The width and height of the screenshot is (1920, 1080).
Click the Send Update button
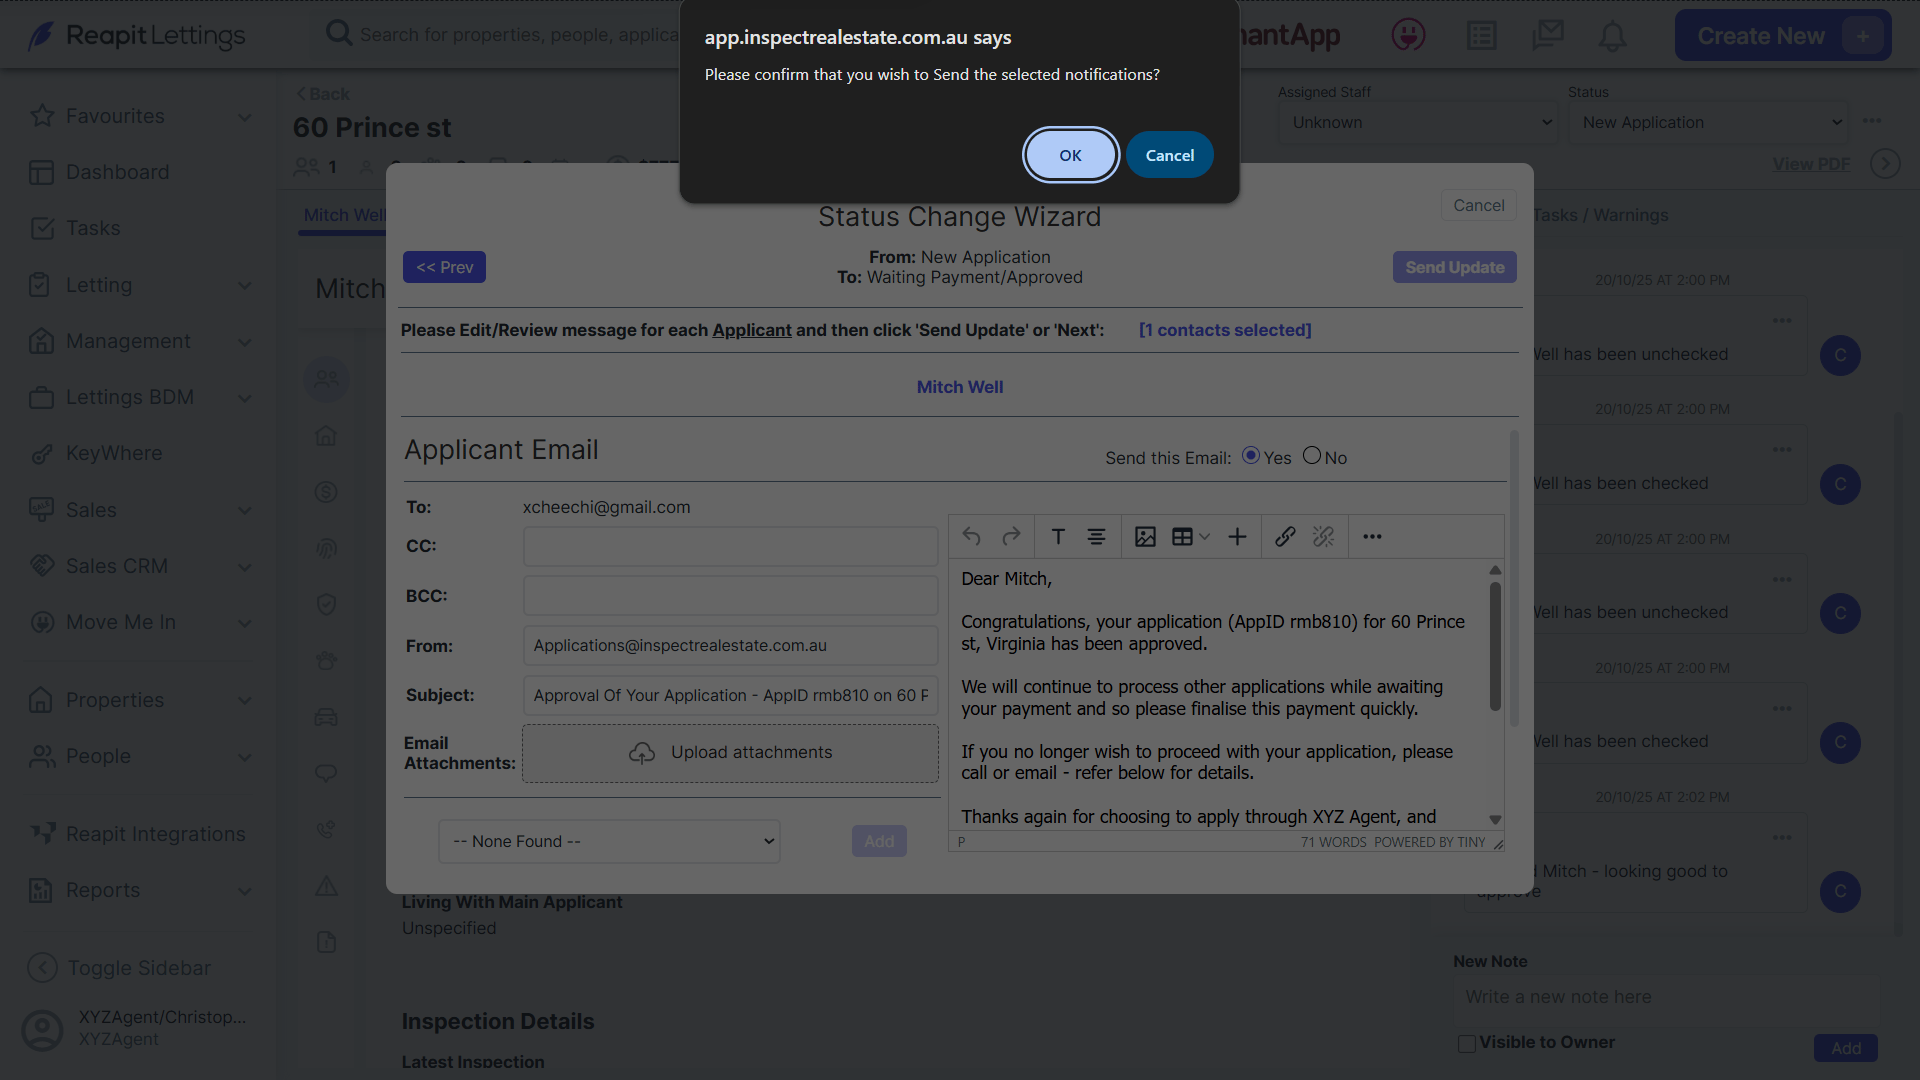click(x=1454, y=267)
